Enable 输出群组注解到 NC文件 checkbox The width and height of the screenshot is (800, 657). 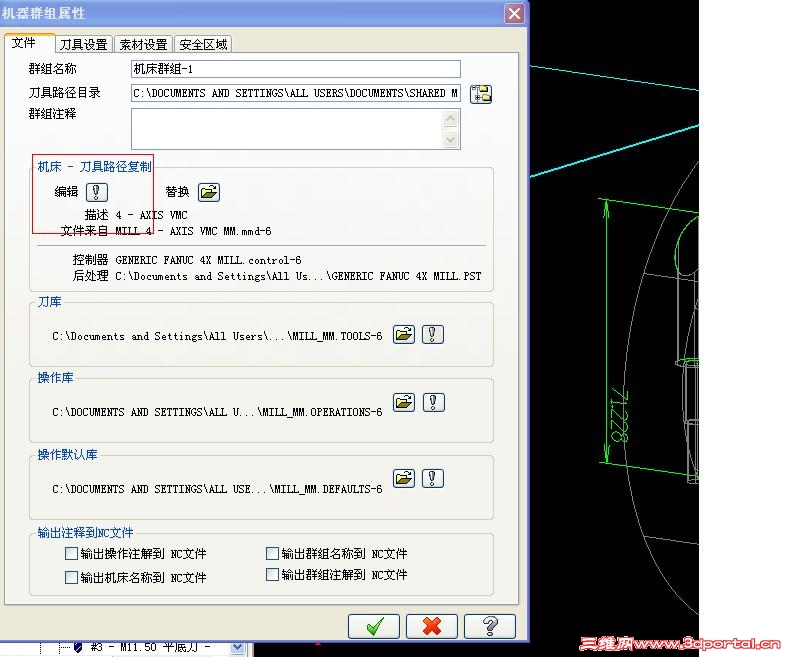click(x=272, y=575)
